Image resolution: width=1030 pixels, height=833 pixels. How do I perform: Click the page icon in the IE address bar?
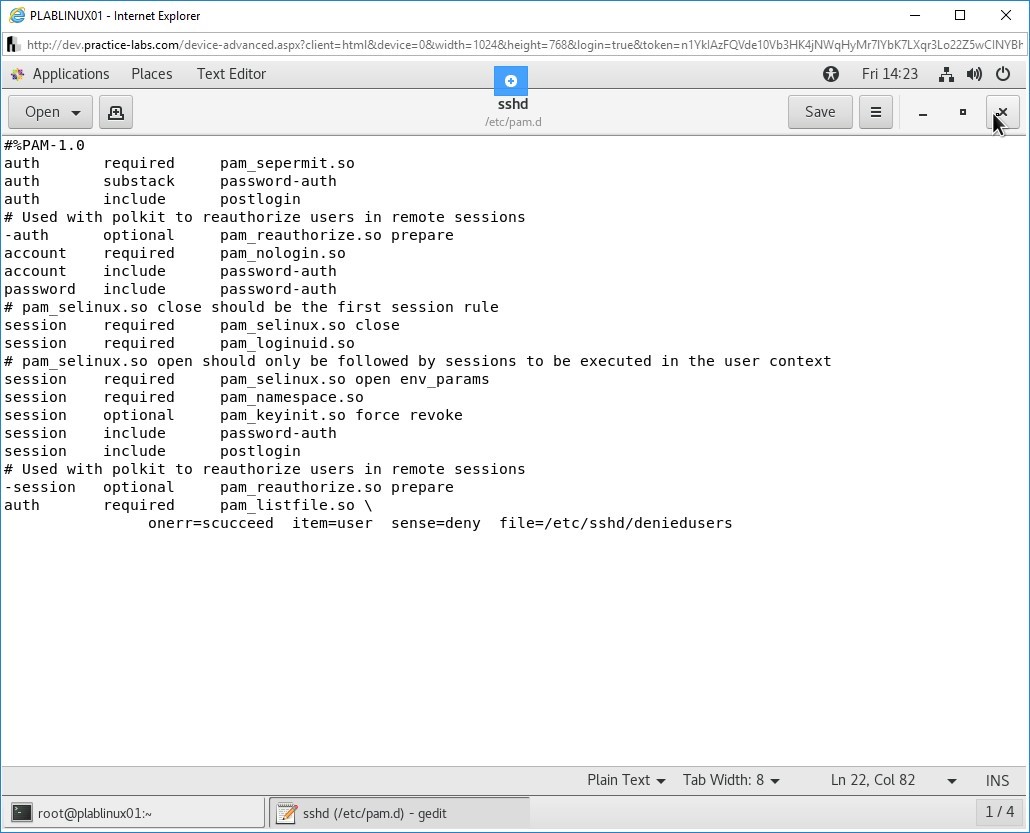(x=14, y=44)
